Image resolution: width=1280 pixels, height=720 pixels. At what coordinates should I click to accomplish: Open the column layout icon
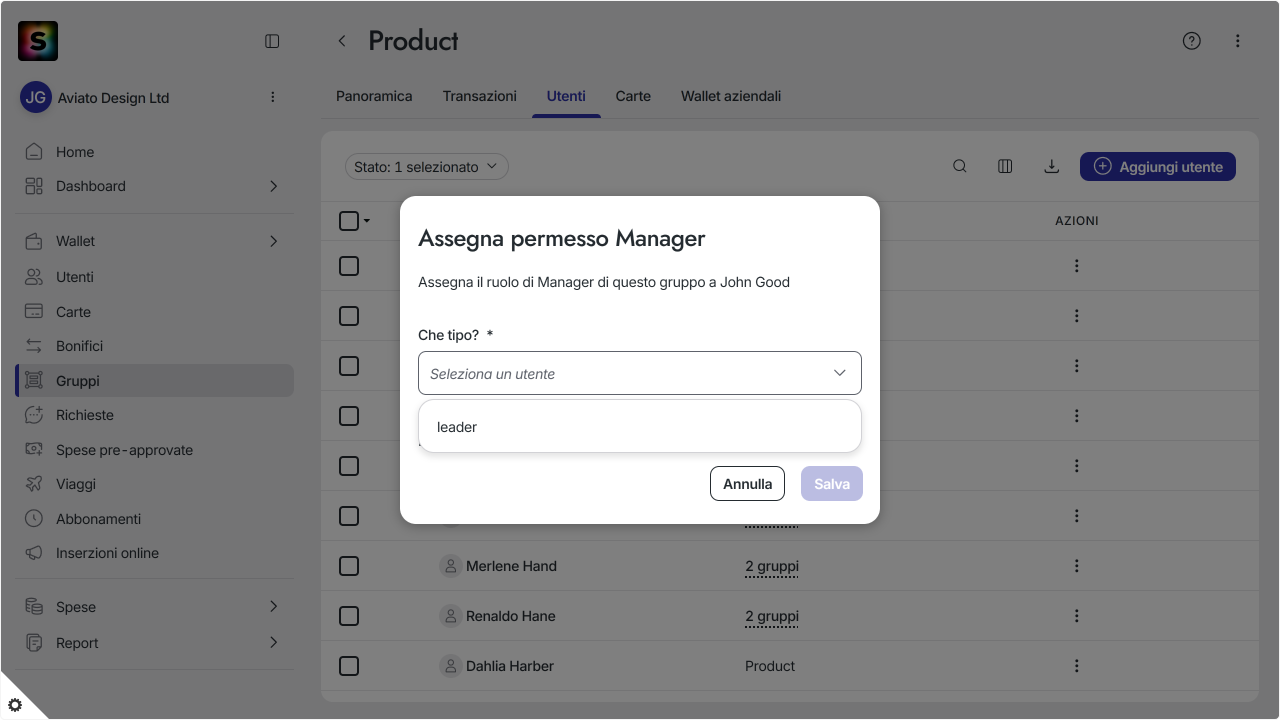[x=1005, y=167]
